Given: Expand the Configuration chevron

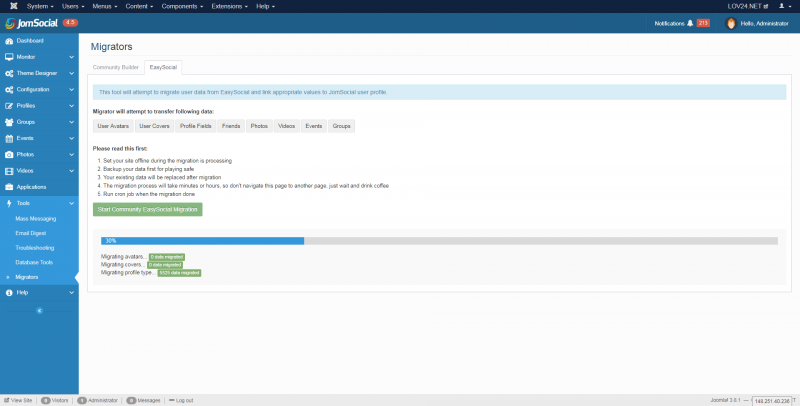Looking at the screenshot, I should pos(71,90).
